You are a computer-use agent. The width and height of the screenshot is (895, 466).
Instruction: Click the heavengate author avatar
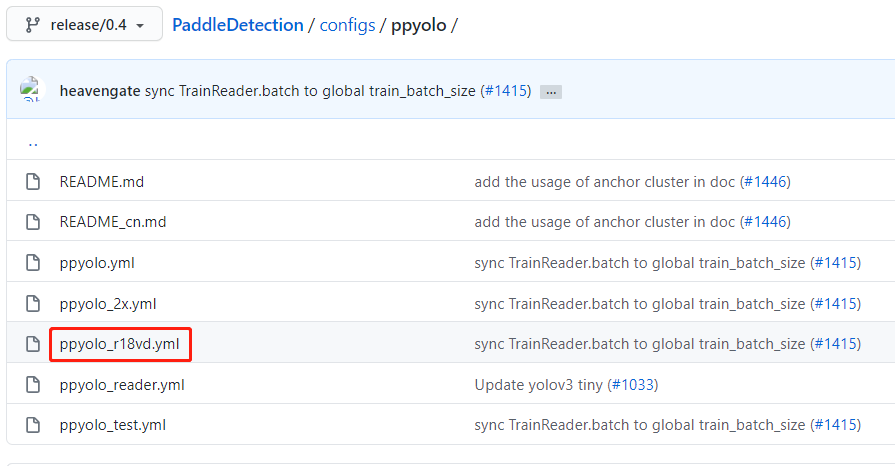coord(33,90)
